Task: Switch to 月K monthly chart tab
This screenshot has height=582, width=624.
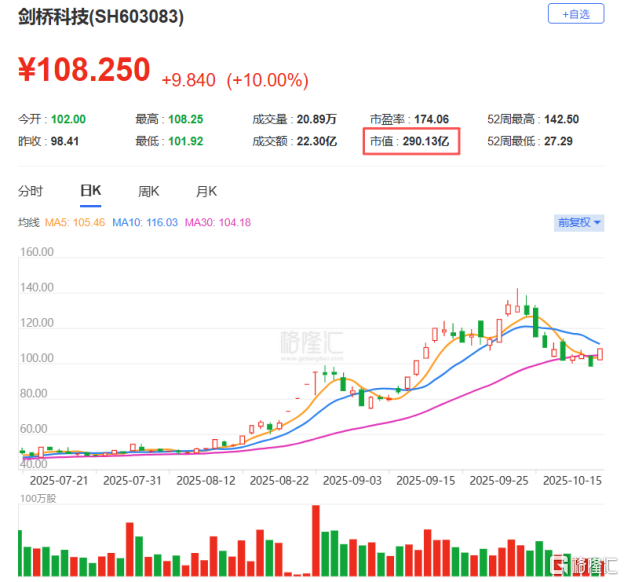Action: coord(207,191)
